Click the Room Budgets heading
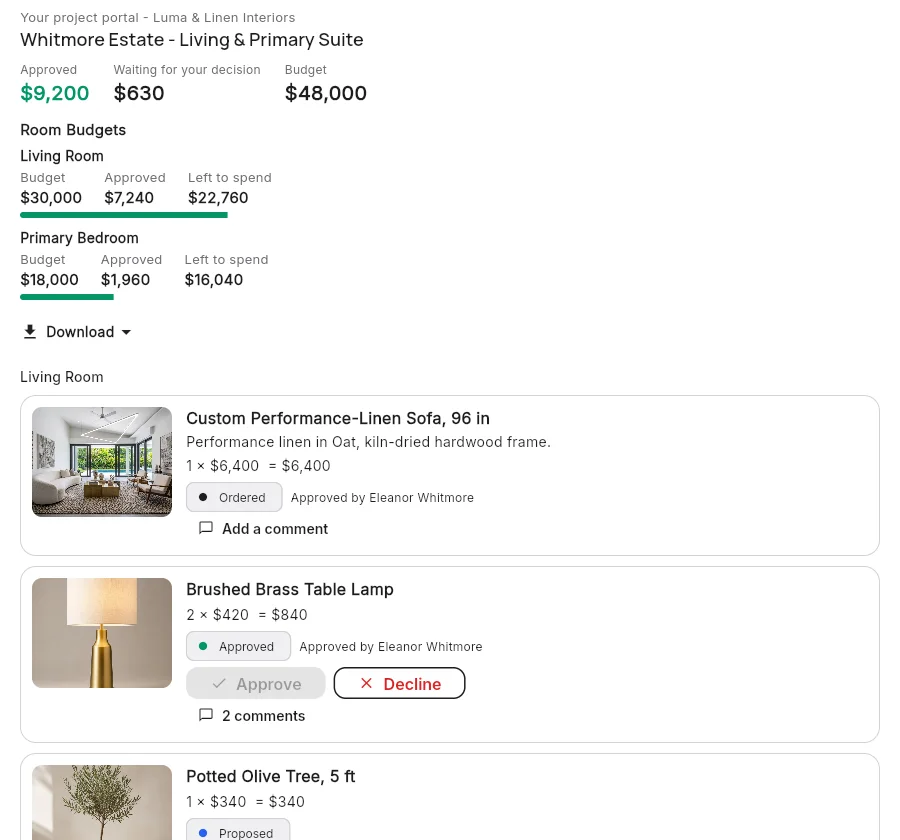The height and width of the screenshot is (840, 900). (73, 130)
